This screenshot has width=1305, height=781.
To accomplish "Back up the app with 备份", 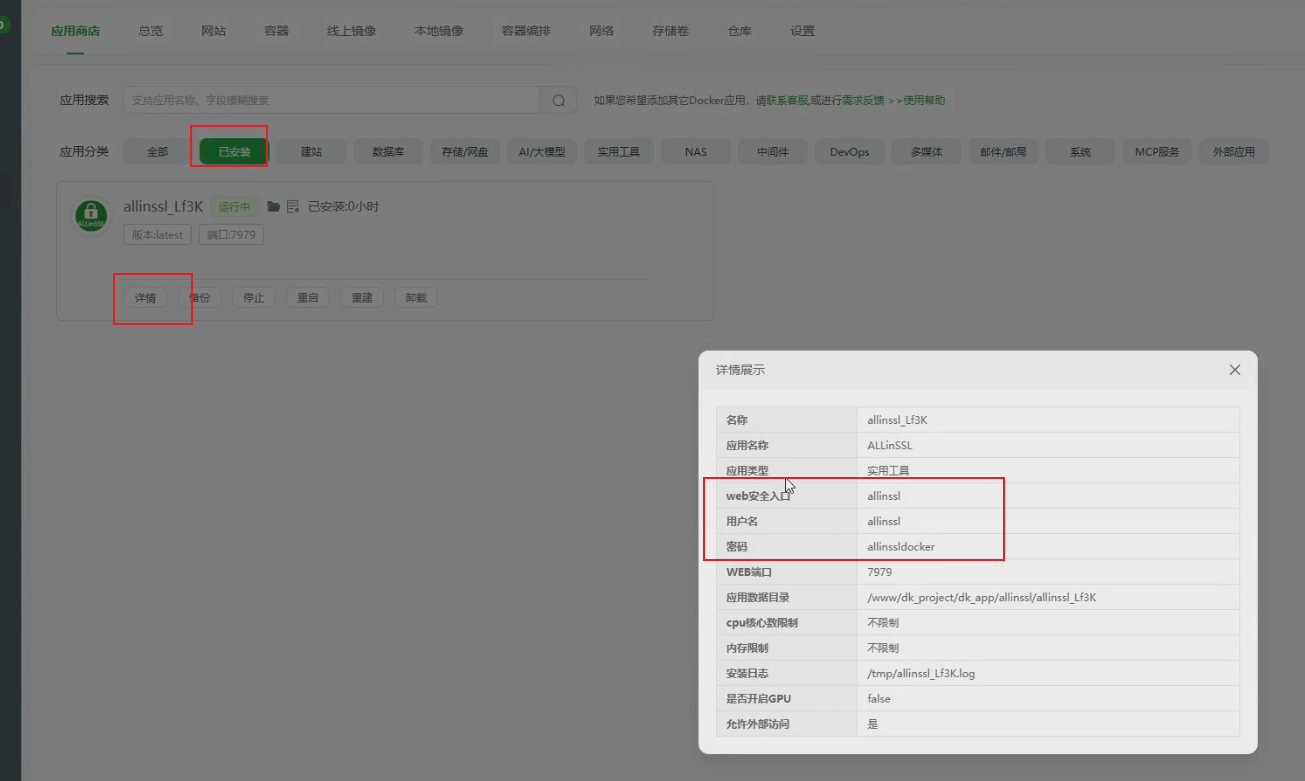I will coord(200,297).
